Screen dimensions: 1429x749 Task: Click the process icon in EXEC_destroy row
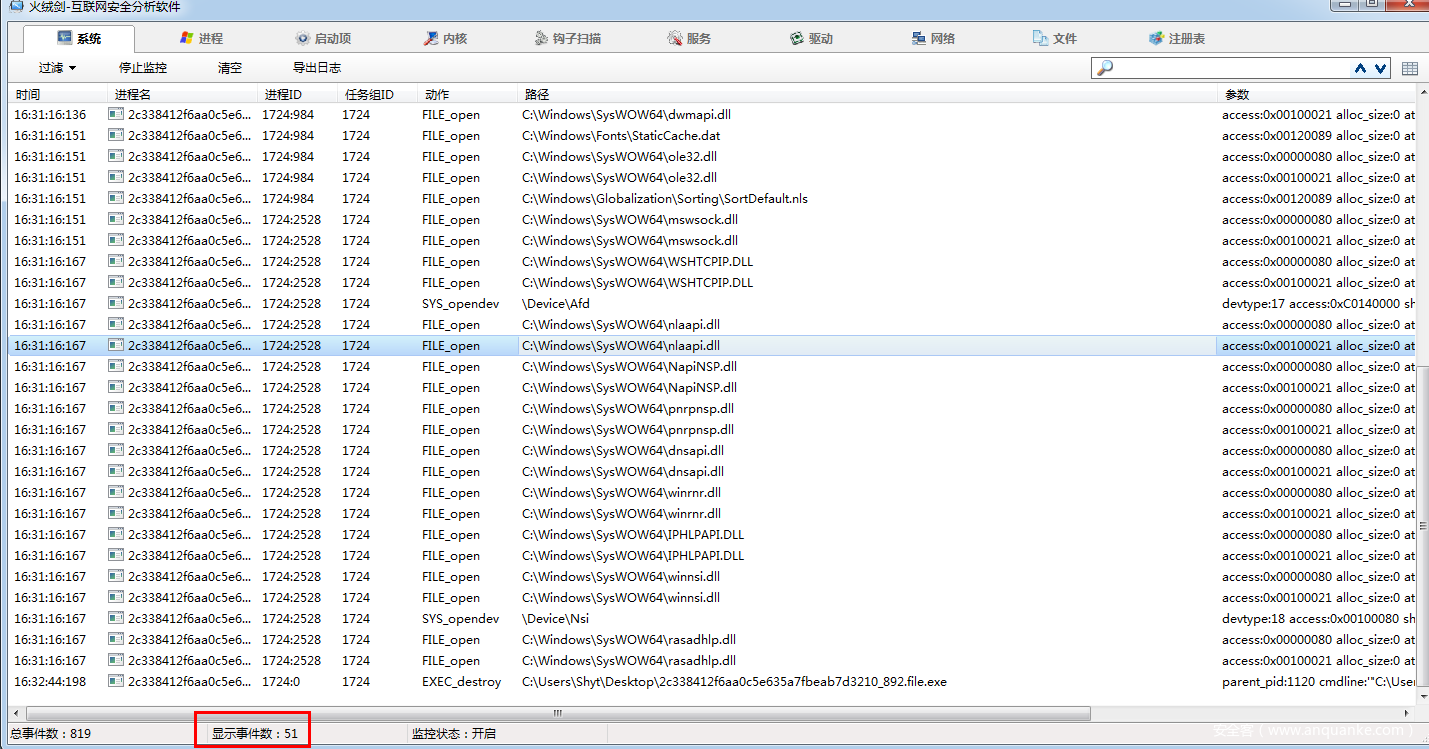[x=116, y=681]
